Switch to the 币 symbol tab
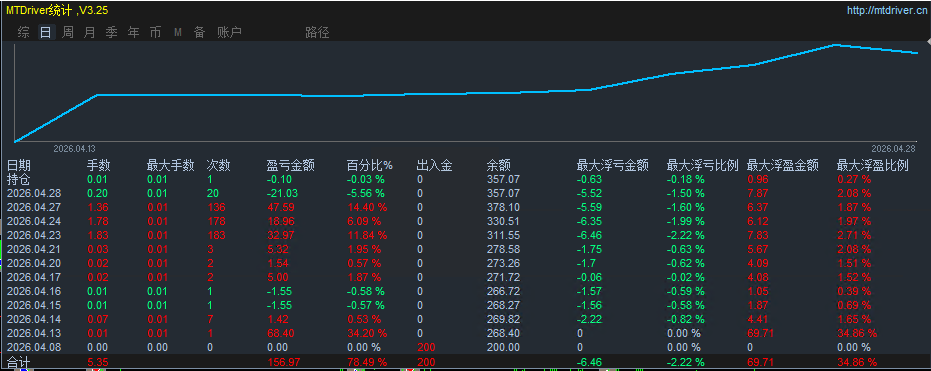The width and height of the screenshot is (931, 371). click(x=156, y=33)
